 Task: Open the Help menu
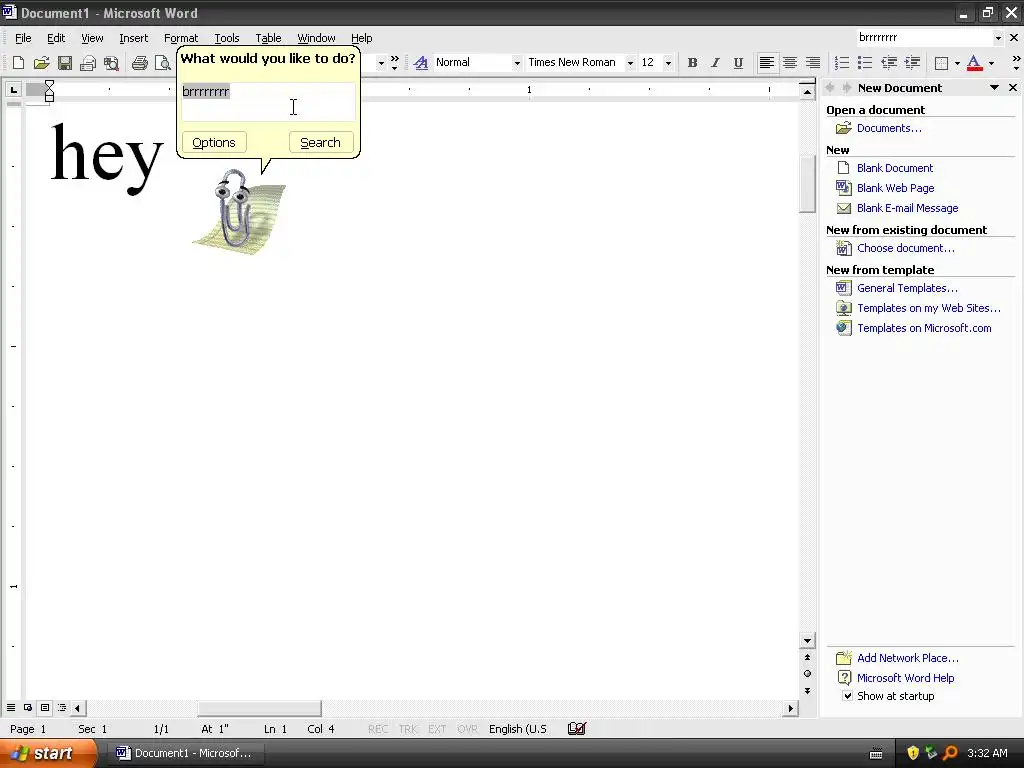[x=361, y=38]
